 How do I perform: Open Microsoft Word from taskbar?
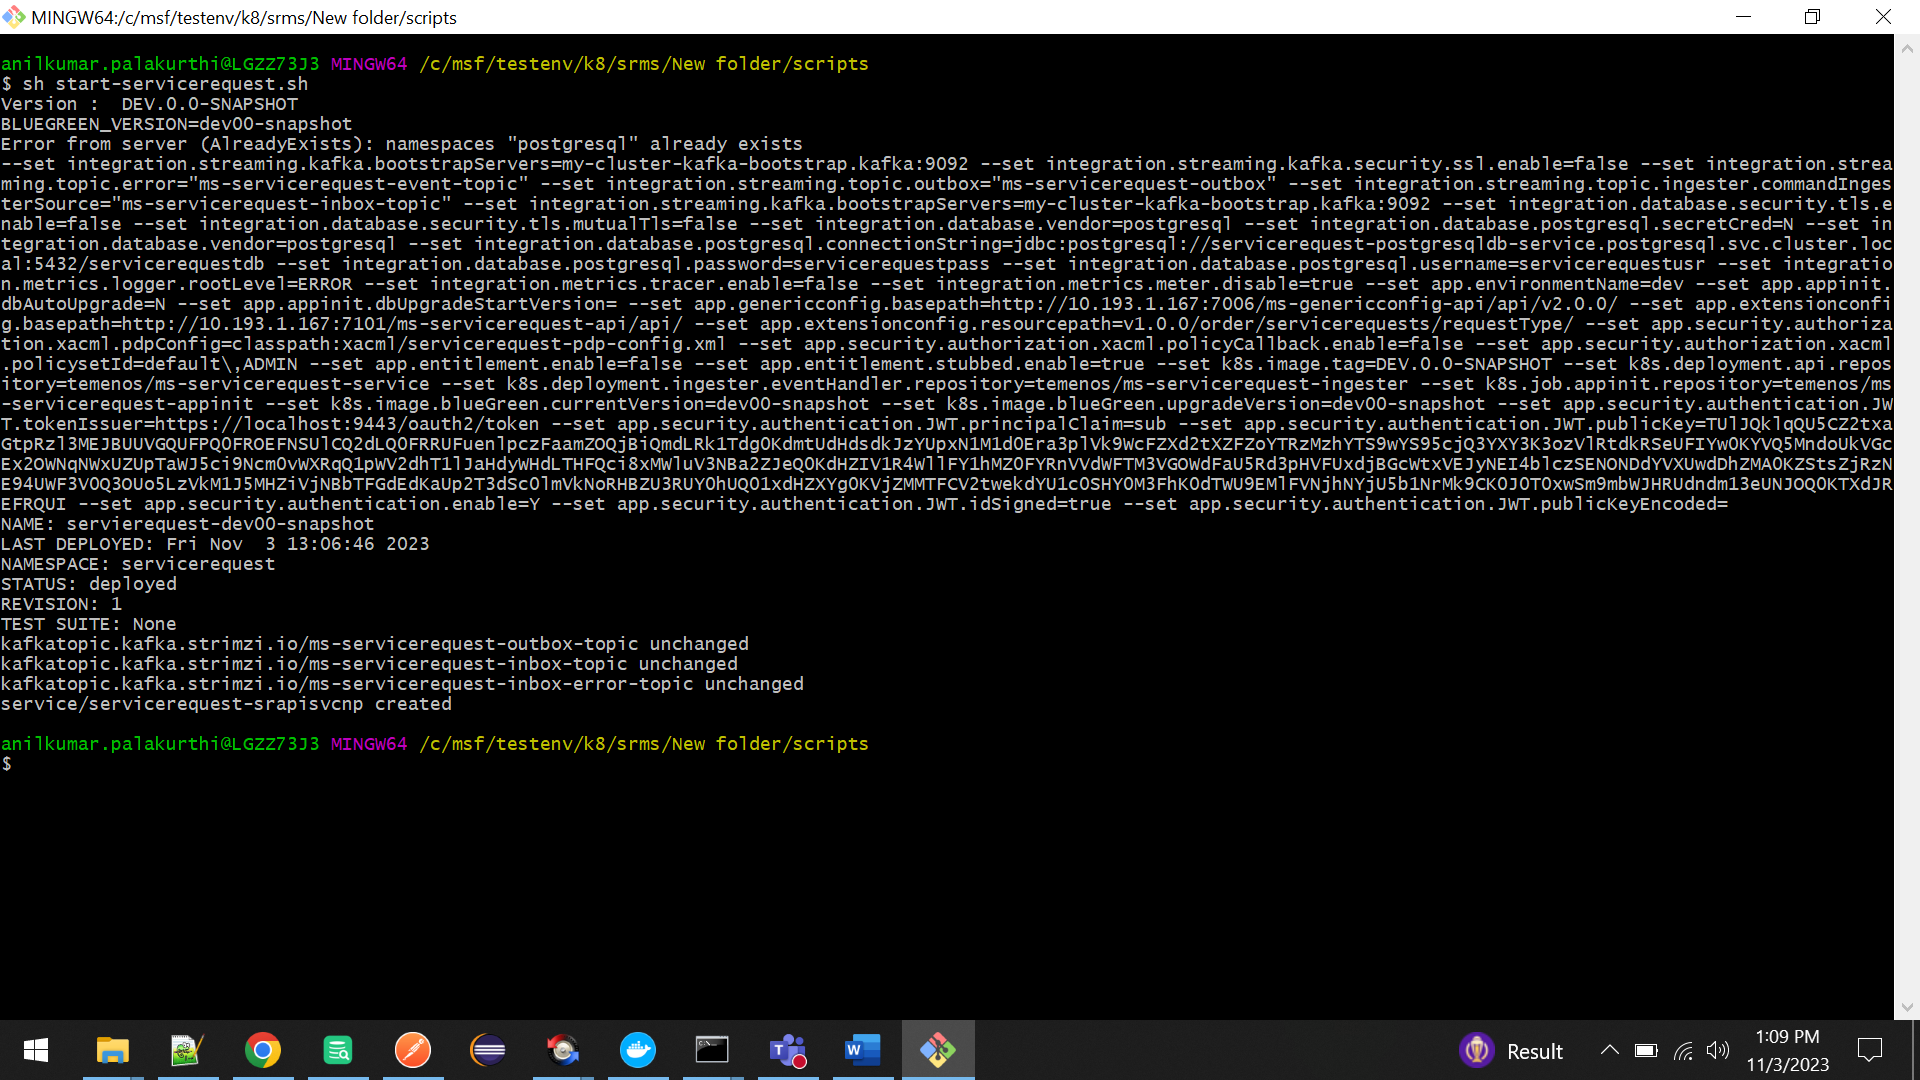(x=862, y=1050)
